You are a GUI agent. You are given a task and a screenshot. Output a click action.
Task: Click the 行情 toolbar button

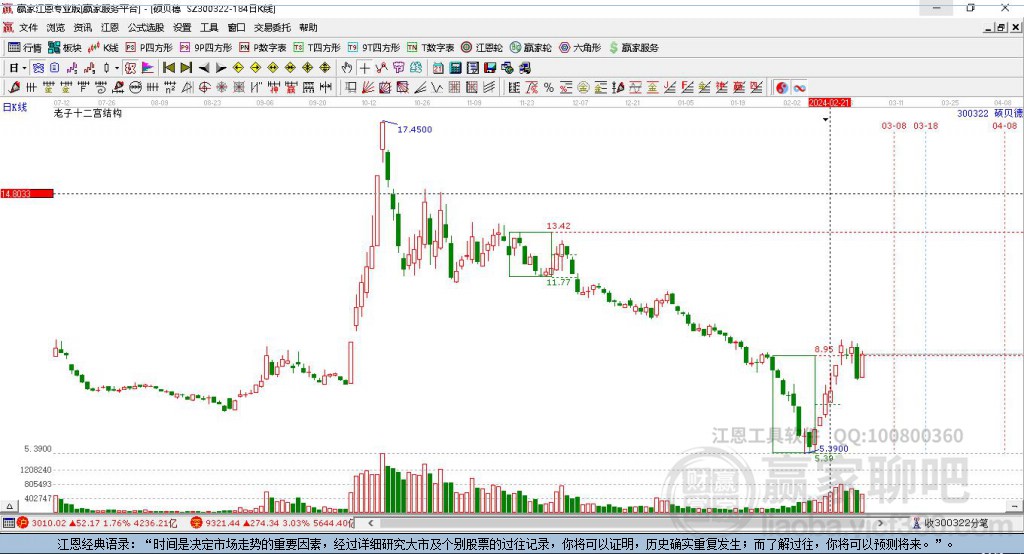(25, 48)
